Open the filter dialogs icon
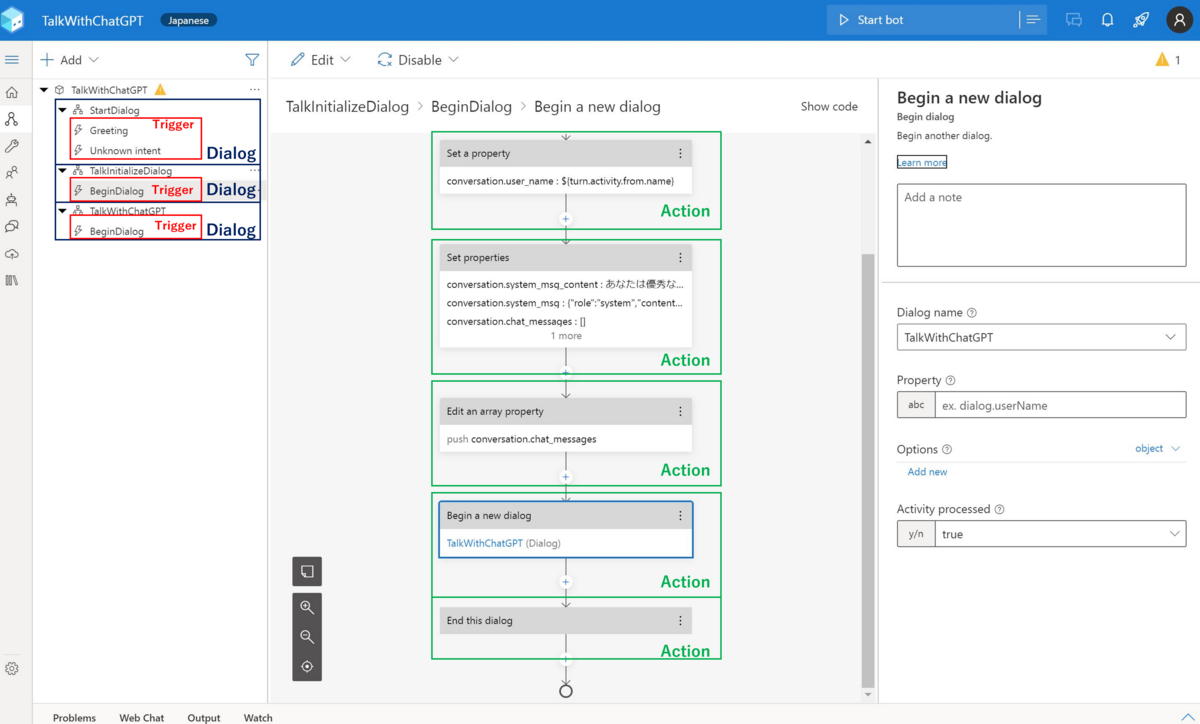 tap(252, 60)
